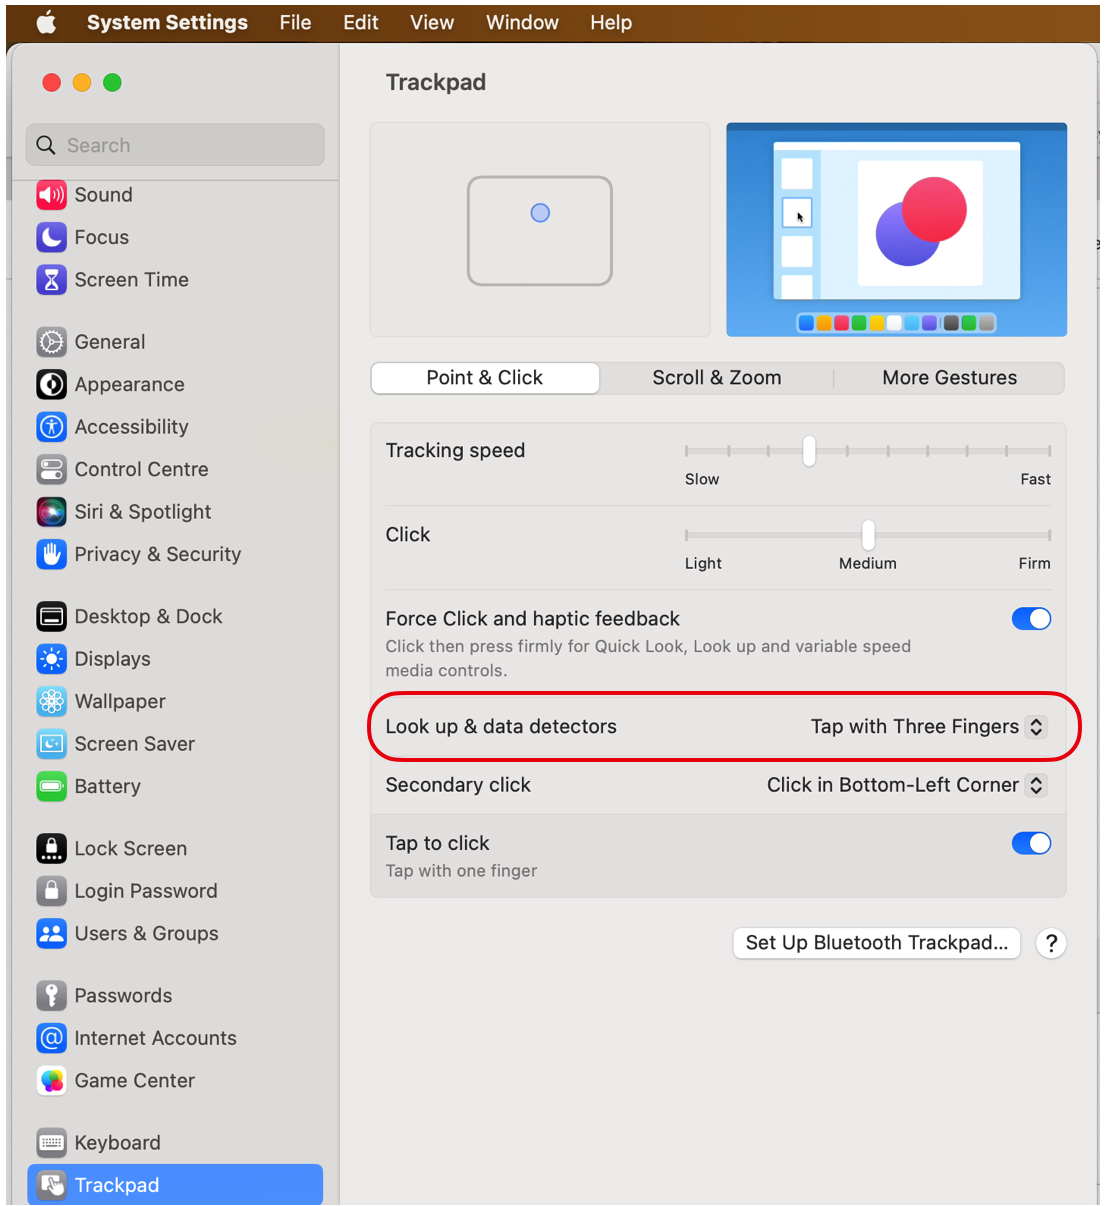Image resolution: width=1112 pixels, height=1206 pixels.
Task: Click the Users & Groups icon
Action: [x=51, y=933]
